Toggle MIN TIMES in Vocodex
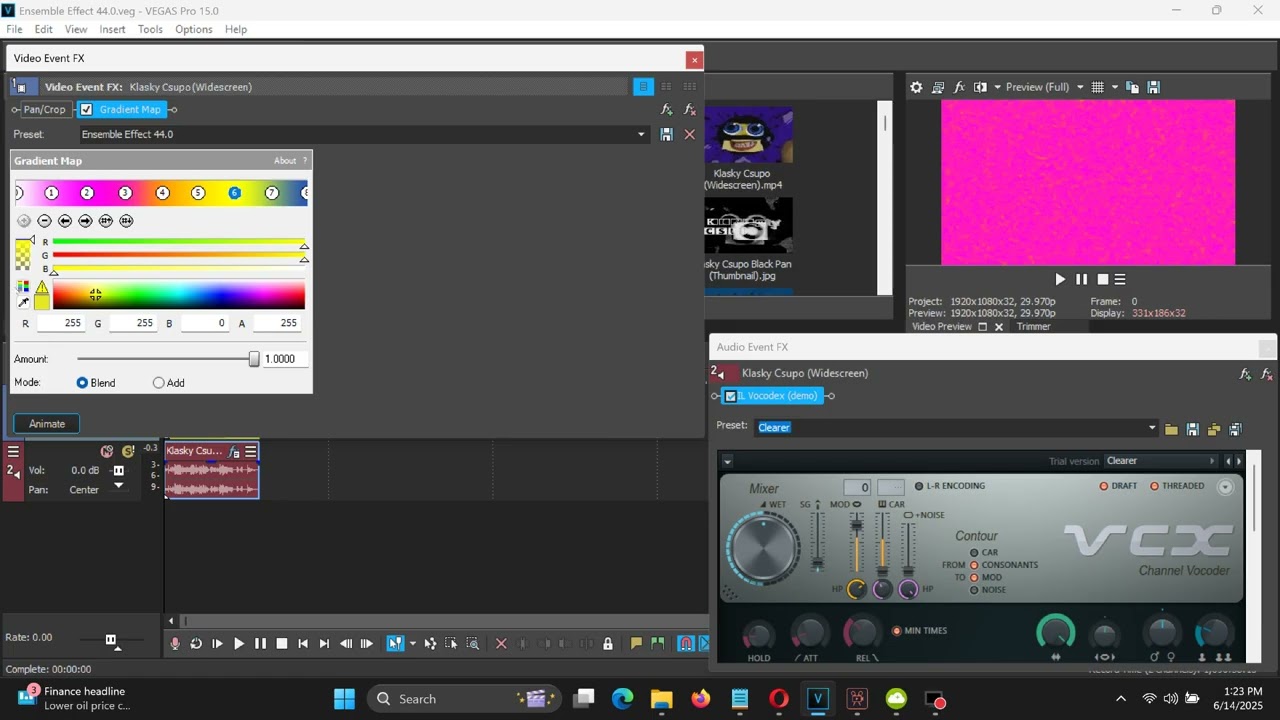Screen dimensions: 1280x720 (896, 631)
